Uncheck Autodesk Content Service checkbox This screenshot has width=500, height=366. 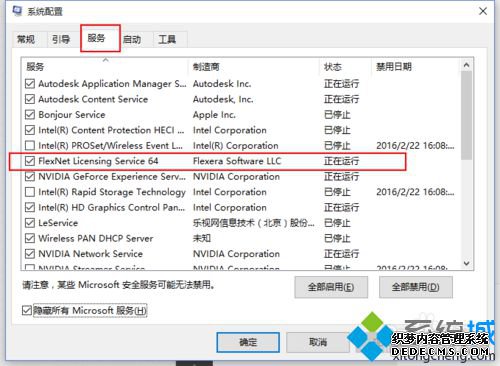point(30,99)
